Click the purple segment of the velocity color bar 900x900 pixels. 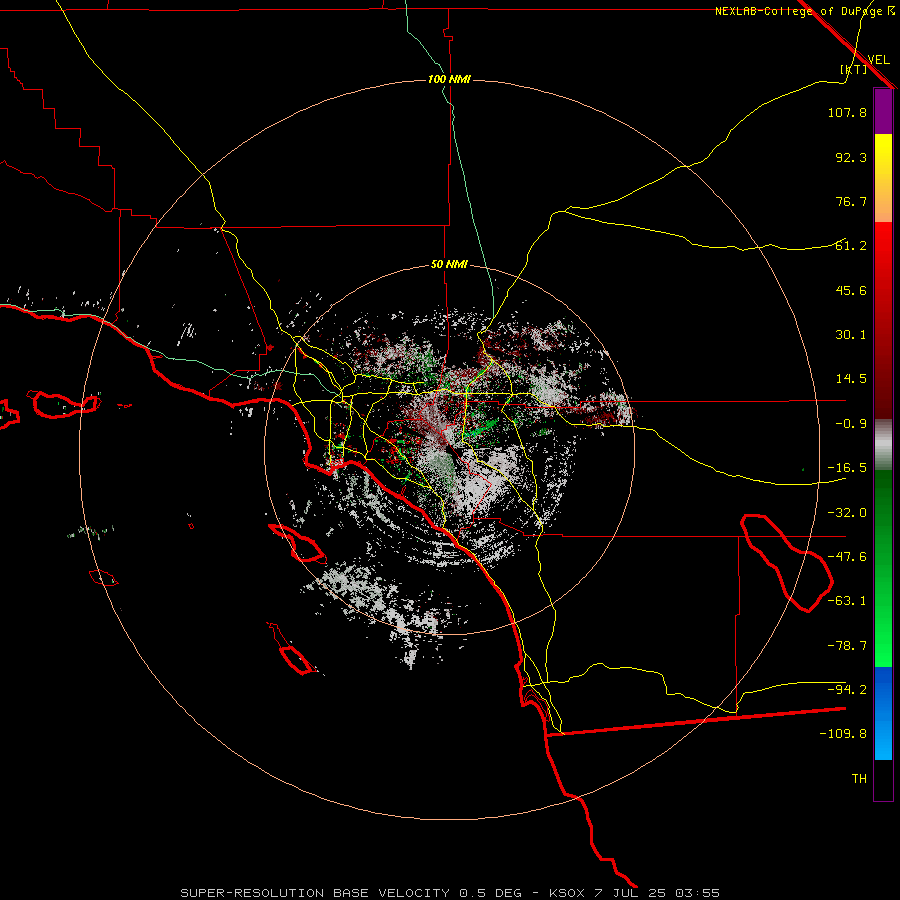pyautogui.click(x=883, y=112)
